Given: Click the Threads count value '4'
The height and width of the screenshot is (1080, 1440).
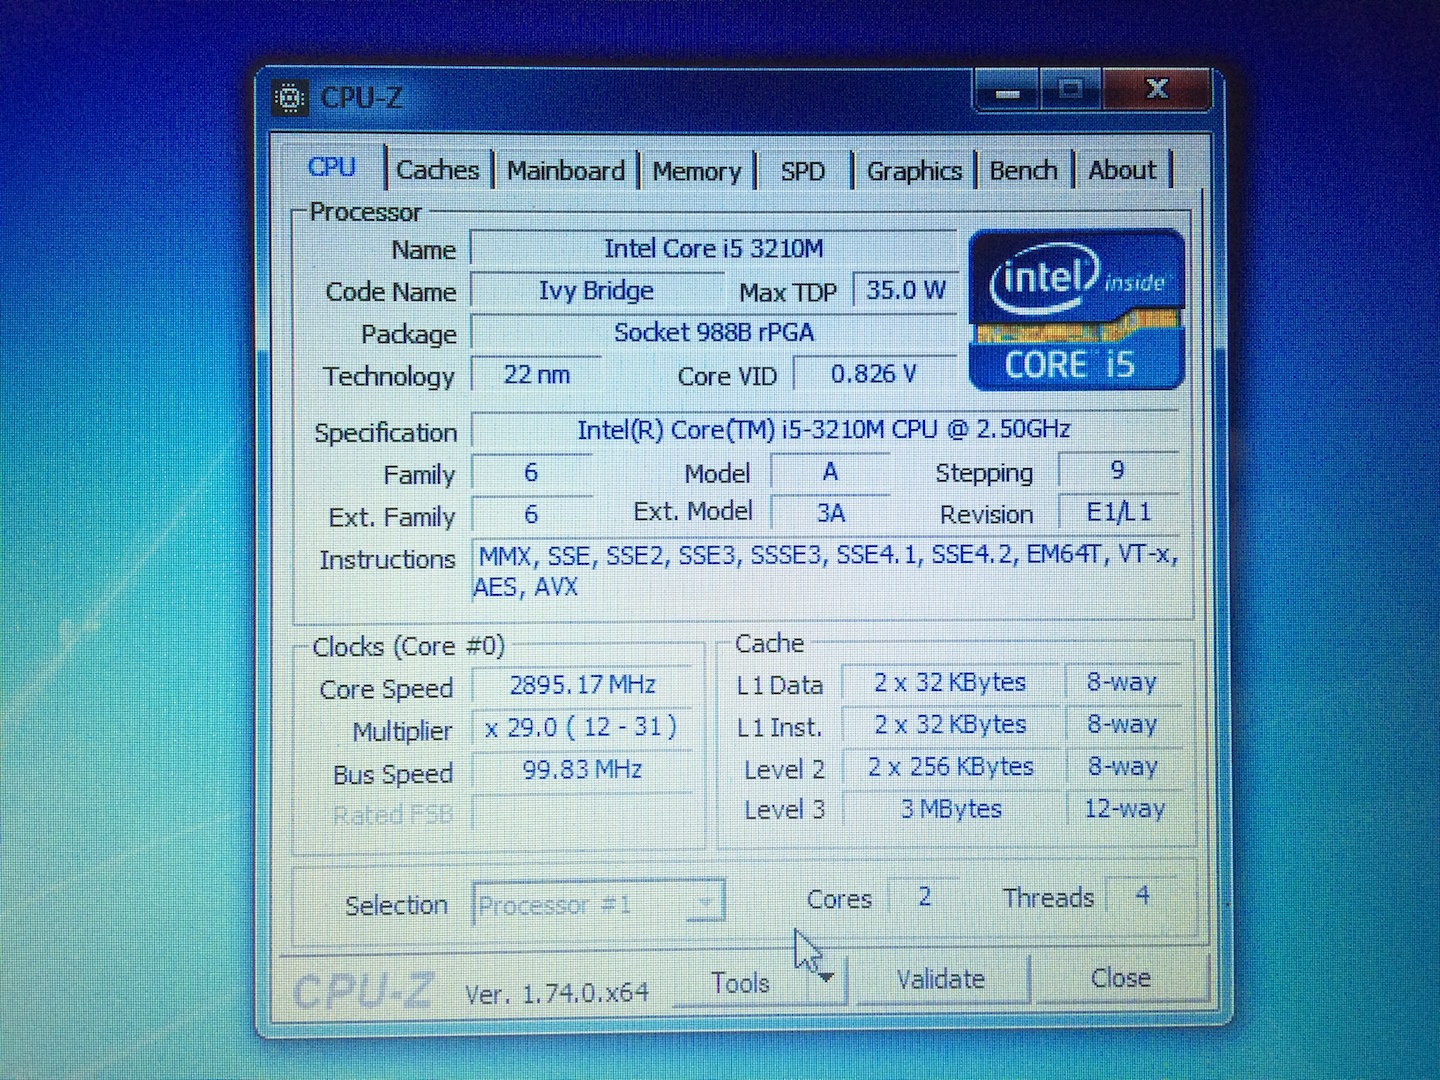Looking at the screenshot, I should (x=1142, y=896).
